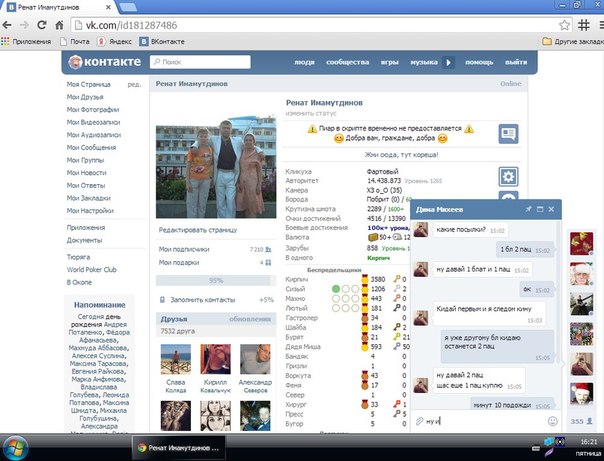604x461 pixels.
Task: Click the medal icon in Кирпич row
Action: click(365, 279)
